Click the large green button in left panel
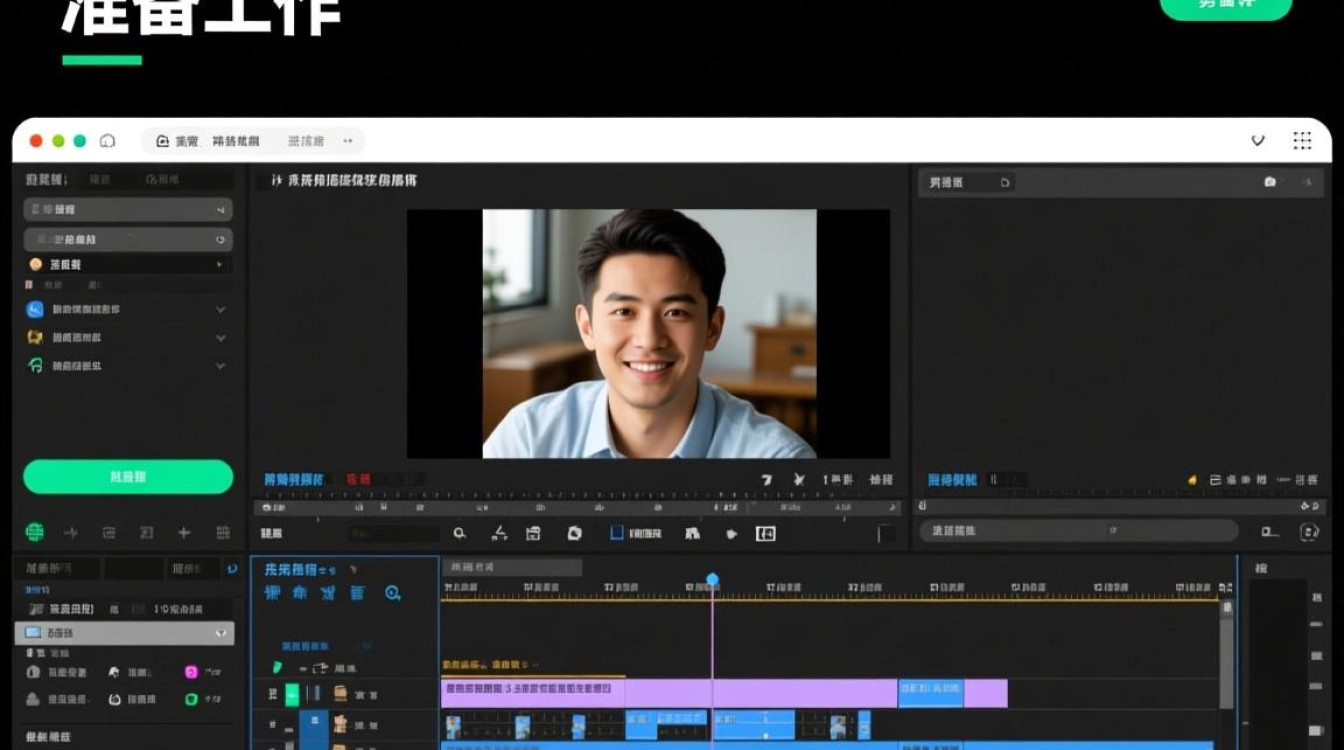The image size is (1344, 750). 128,477
